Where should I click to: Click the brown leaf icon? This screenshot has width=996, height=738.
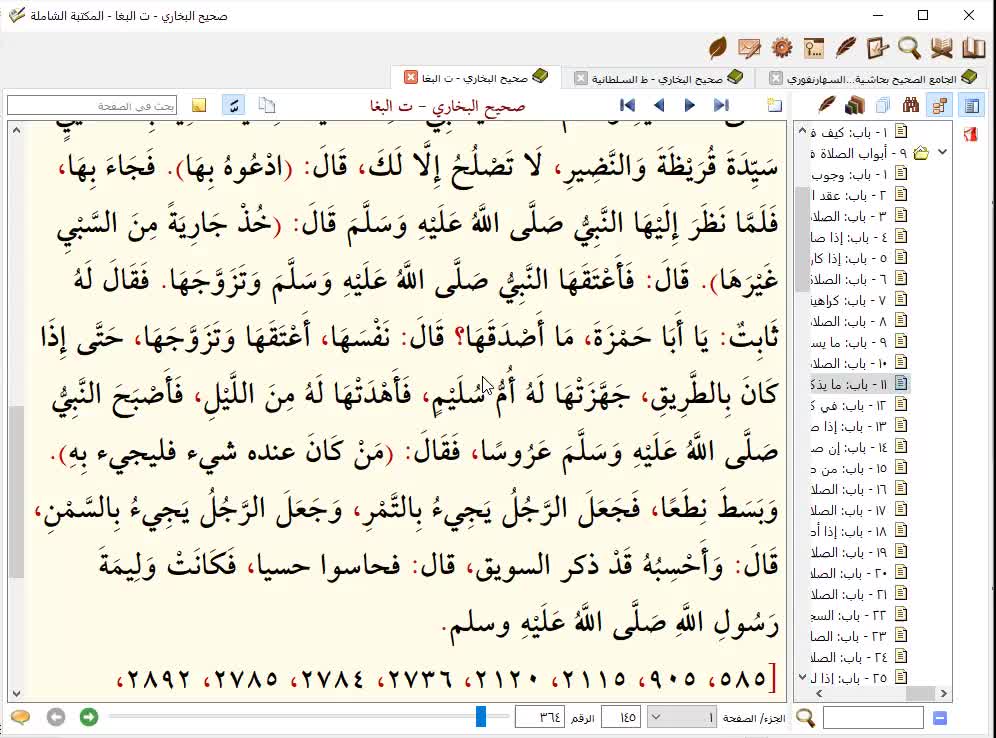[x=718, y=48]
